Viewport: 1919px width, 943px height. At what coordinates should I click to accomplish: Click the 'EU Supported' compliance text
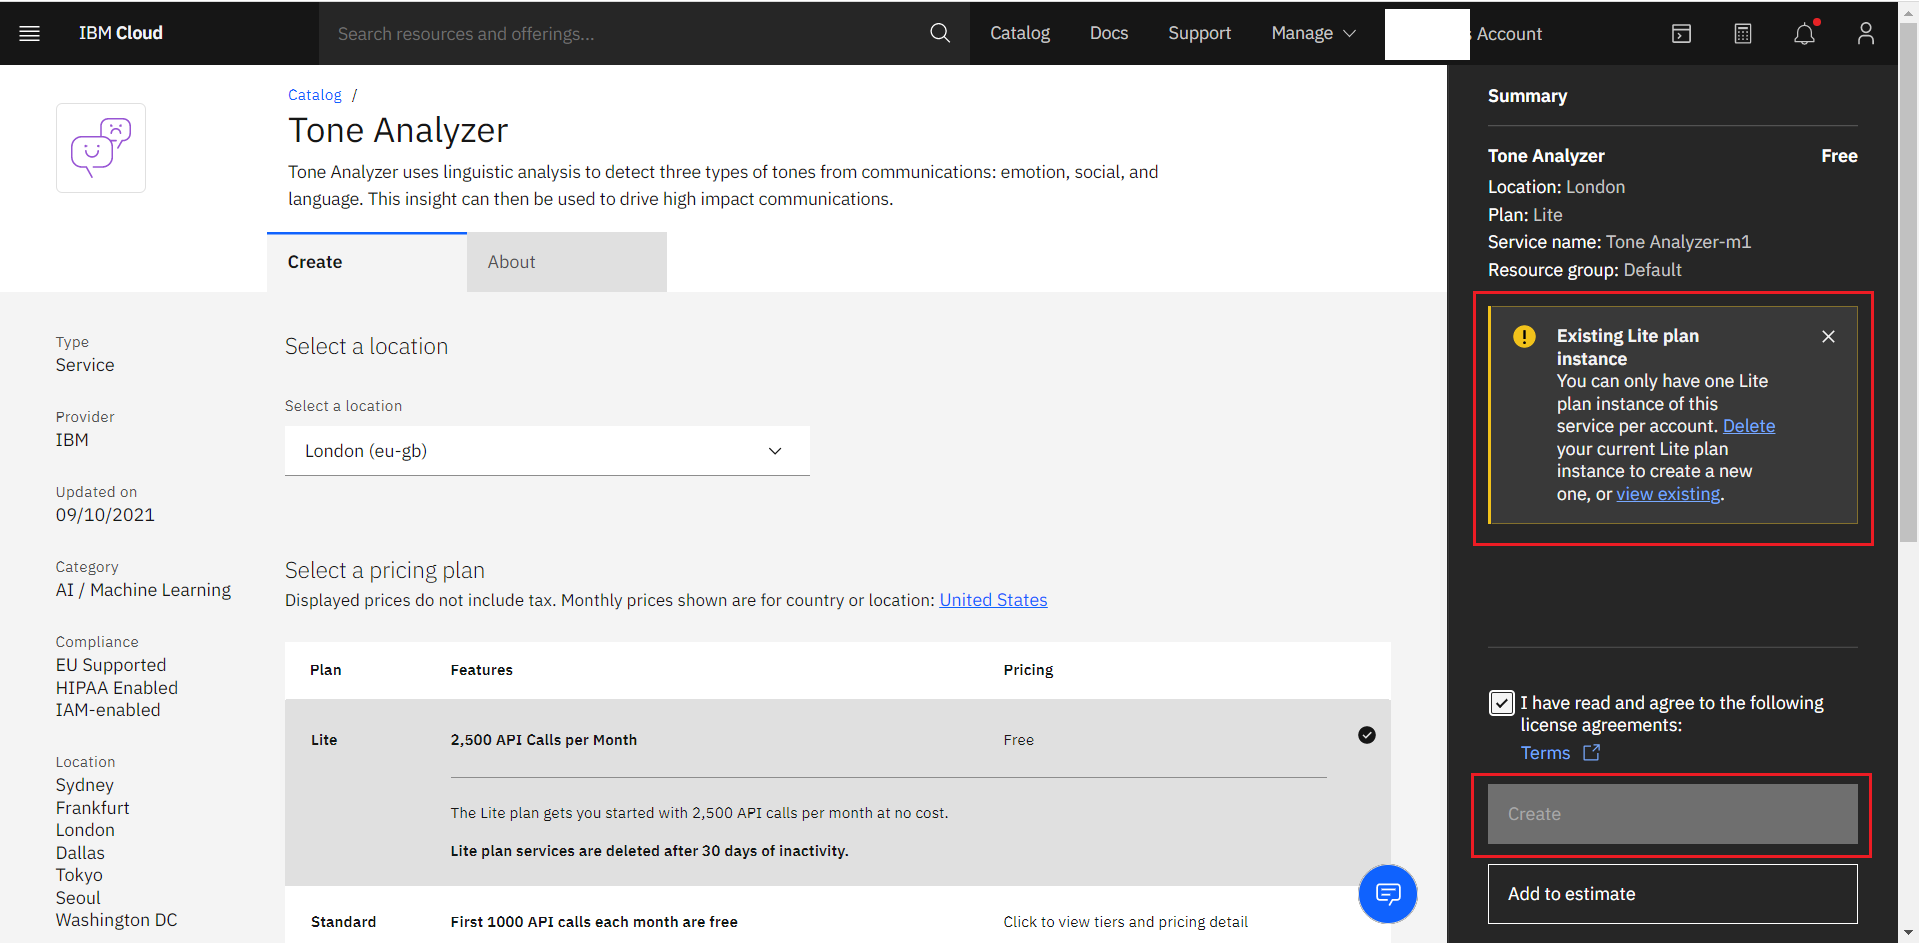tap(111, 665)
